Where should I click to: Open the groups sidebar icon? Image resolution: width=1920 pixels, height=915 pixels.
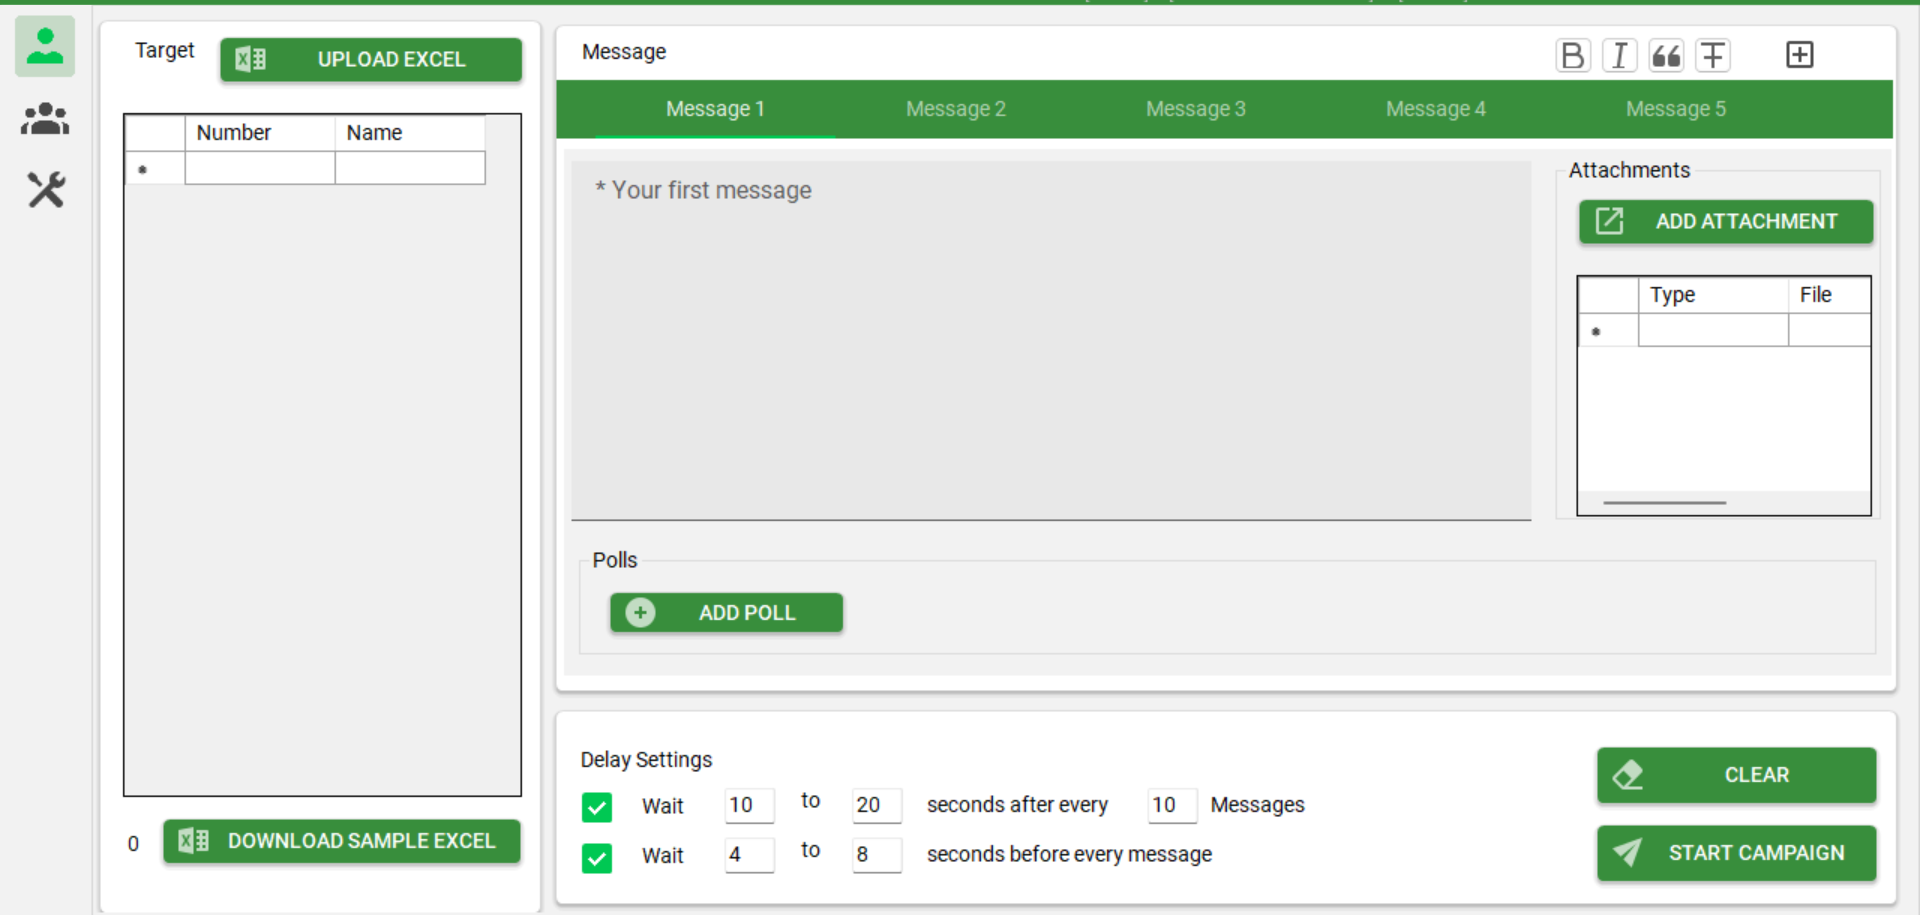[45, 119]
